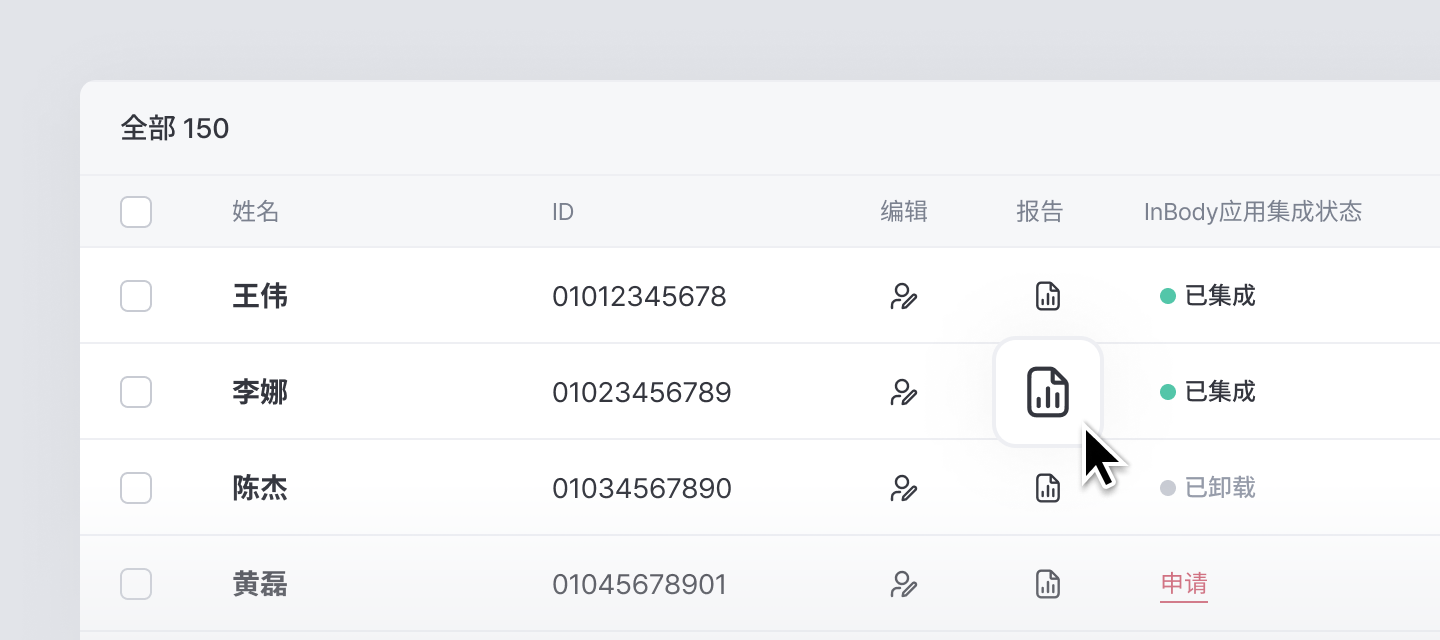Open edit icon for 黄磊
The image size is (1440, 640).
(x=904, y=584)
